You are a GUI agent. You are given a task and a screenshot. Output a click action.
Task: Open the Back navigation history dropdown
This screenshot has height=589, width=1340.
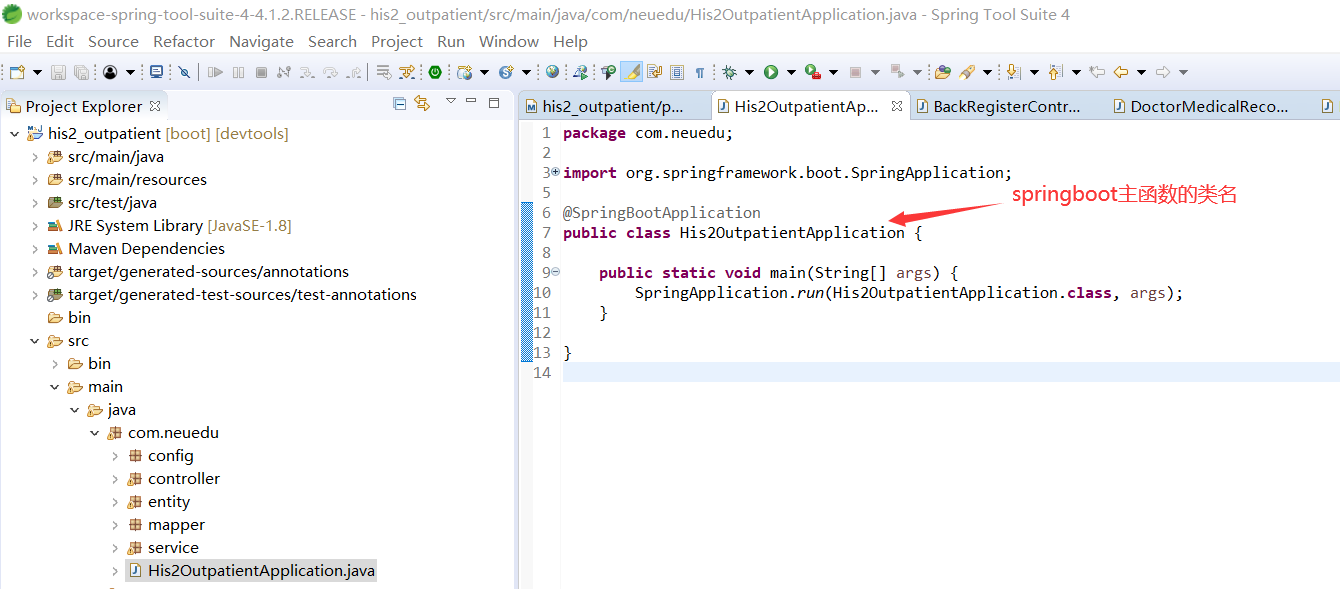click(1141, 72)
